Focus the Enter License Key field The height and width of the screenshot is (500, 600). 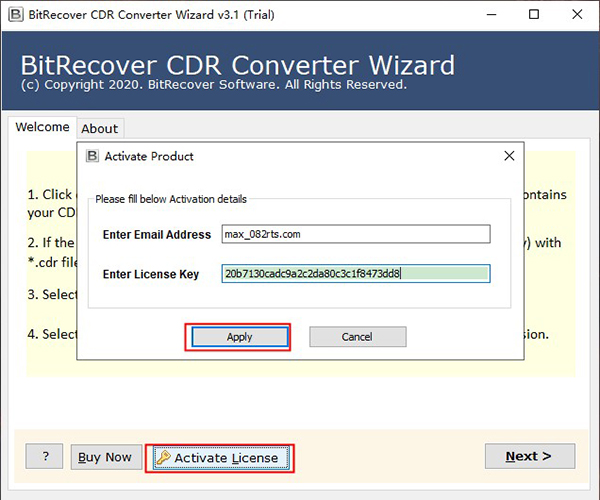click(x=356, y=274)
